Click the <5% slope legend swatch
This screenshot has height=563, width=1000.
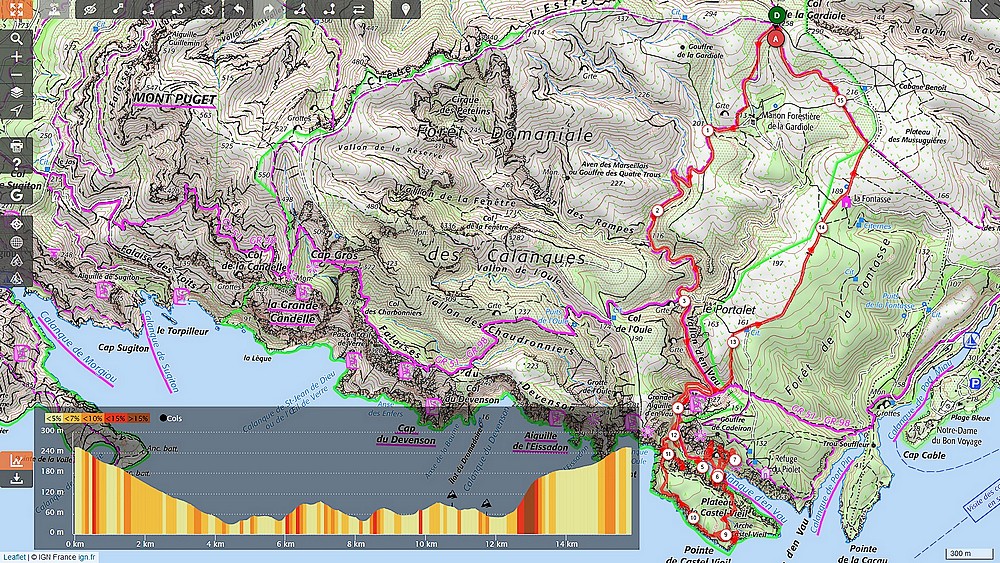(54, 418)
